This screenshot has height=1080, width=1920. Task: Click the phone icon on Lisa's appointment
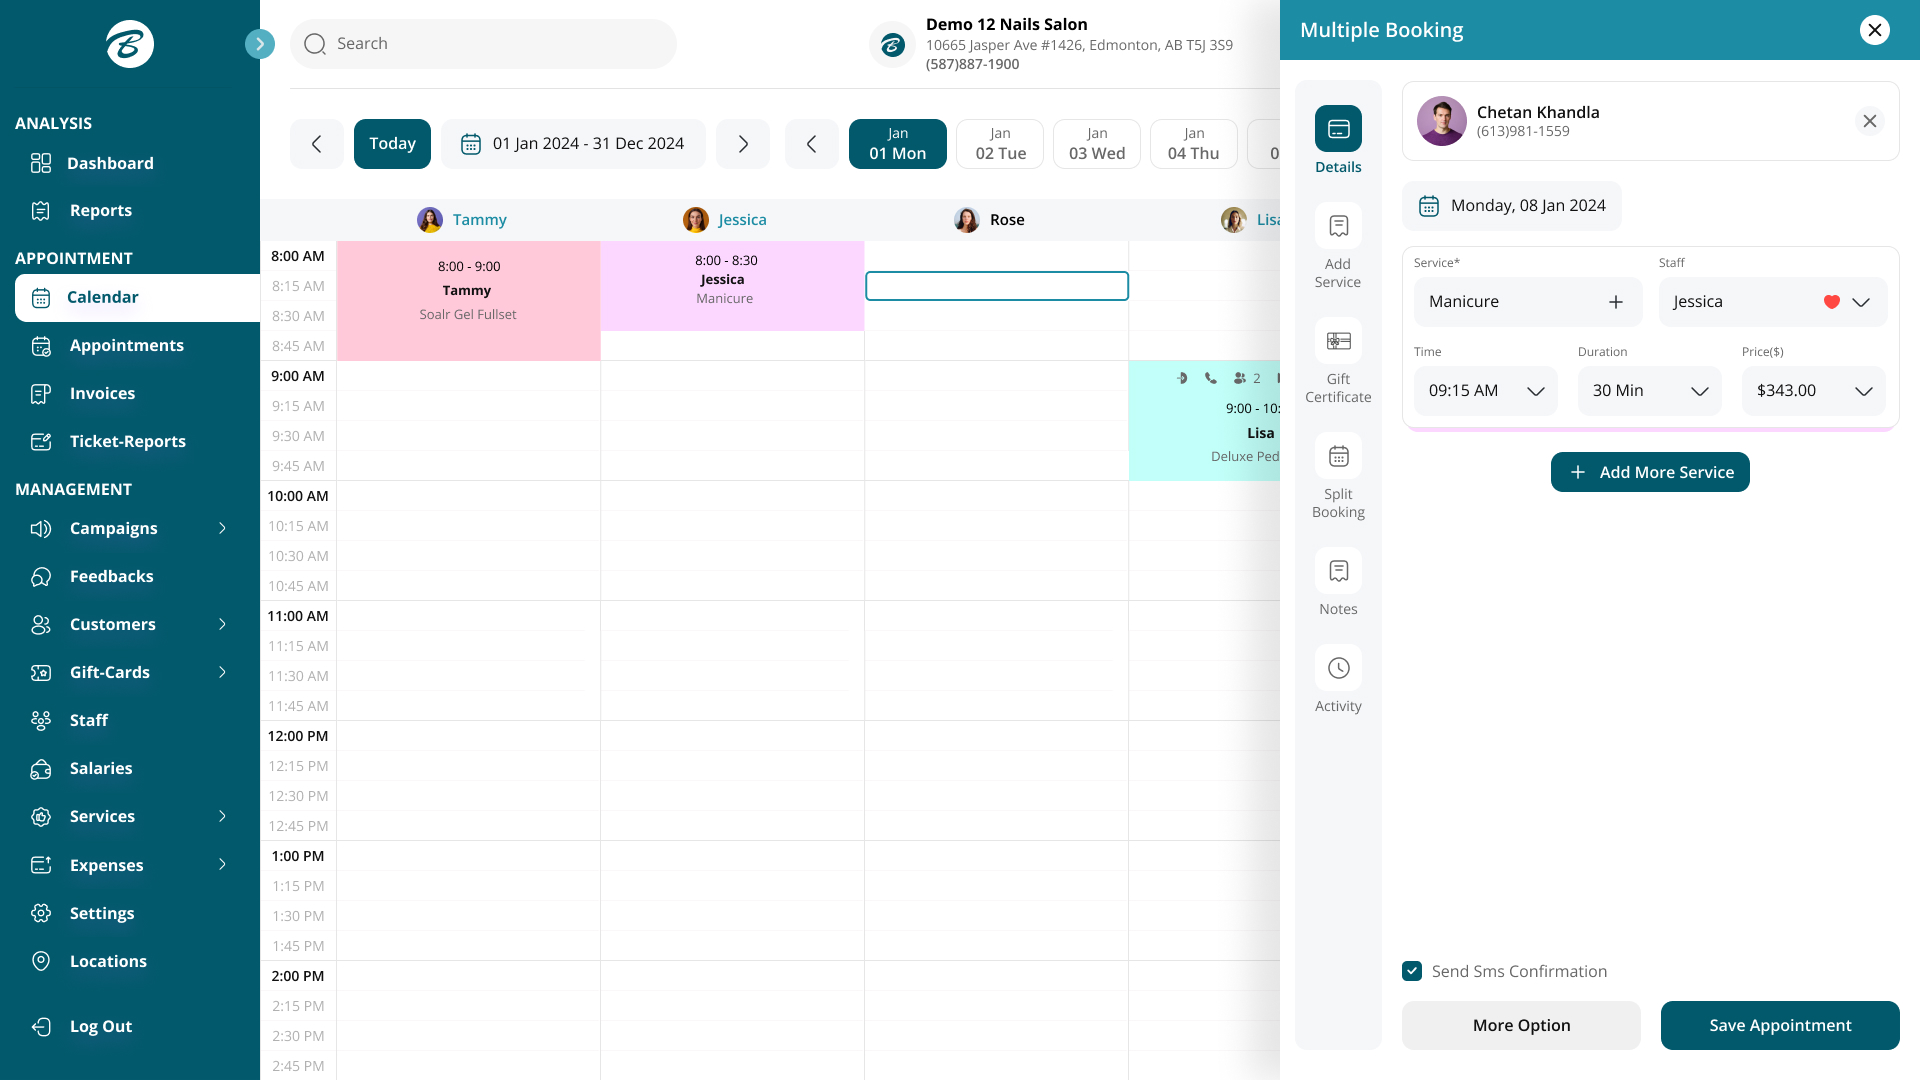[x=1211, y=378]
